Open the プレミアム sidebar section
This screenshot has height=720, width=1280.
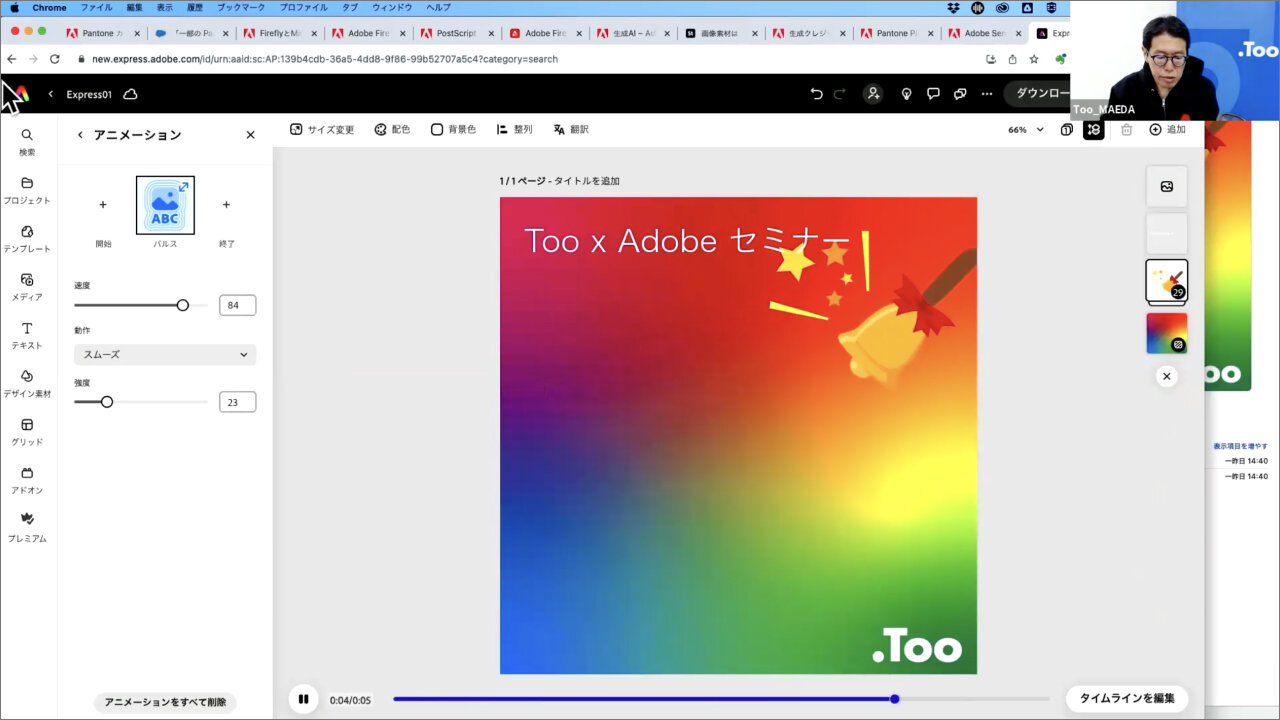click(27, 528)
